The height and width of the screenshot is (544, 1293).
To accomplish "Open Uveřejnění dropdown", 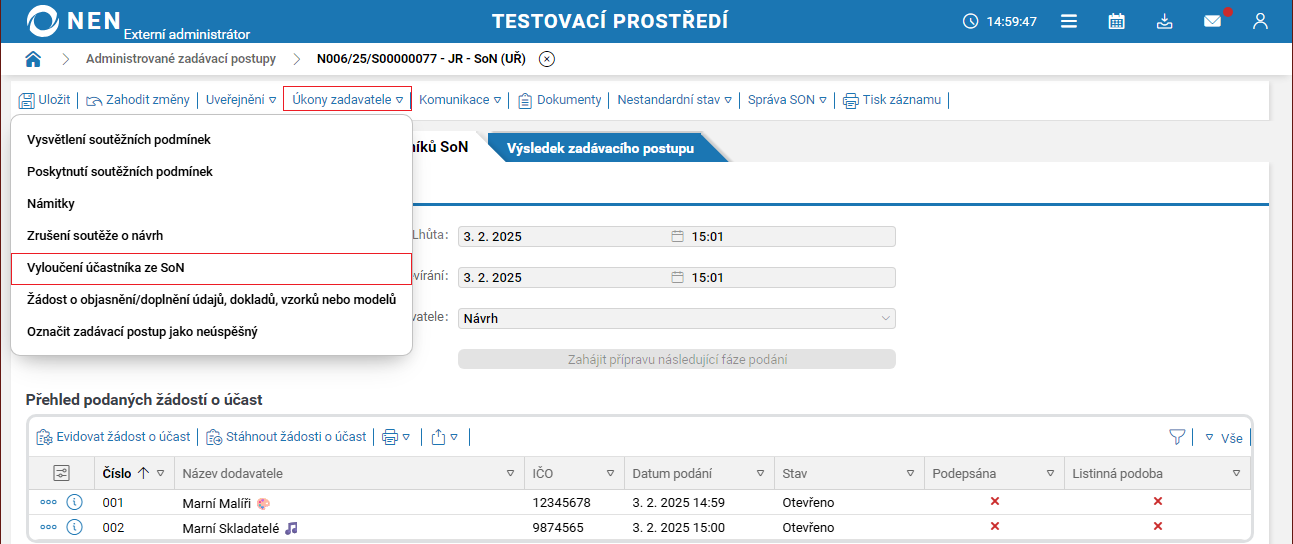I will point(241,100).
